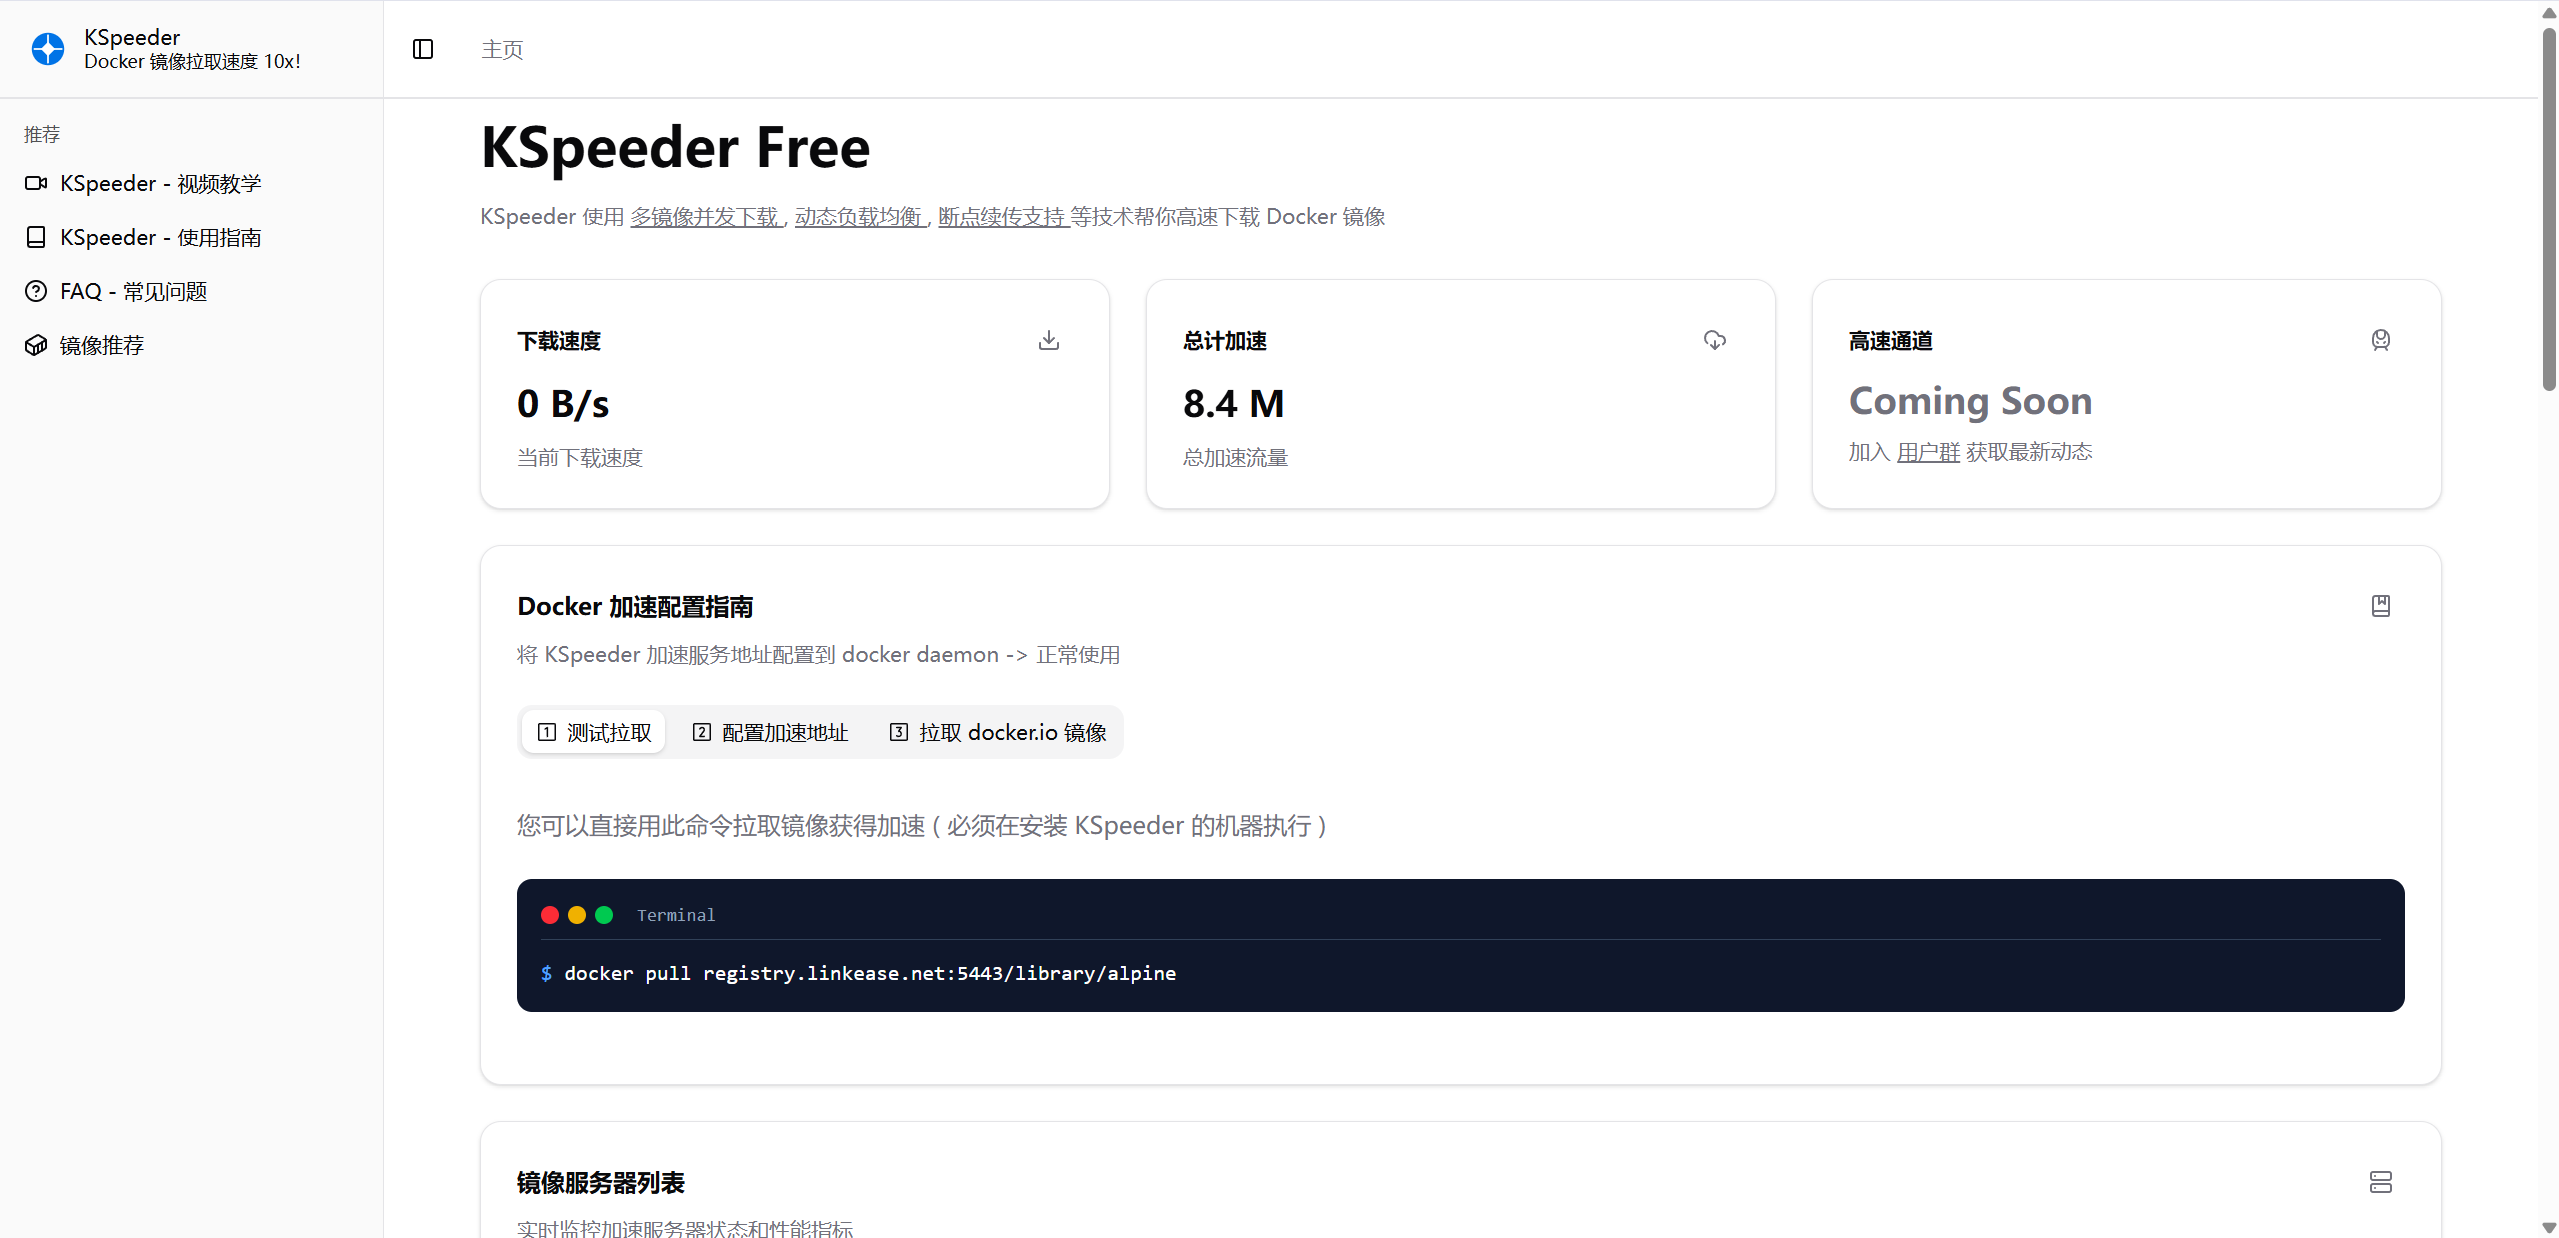This screenshot has height=1238, width=2559.
Task: Switch to the 配置加速地址 tab
Action: 770,733
